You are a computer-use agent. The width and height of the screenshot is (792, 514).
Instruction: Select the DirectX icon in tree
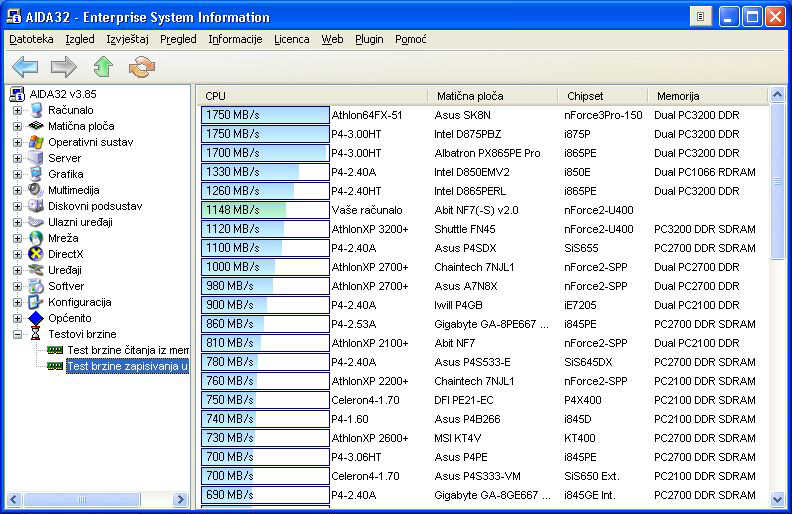click(x=37, y=254)
